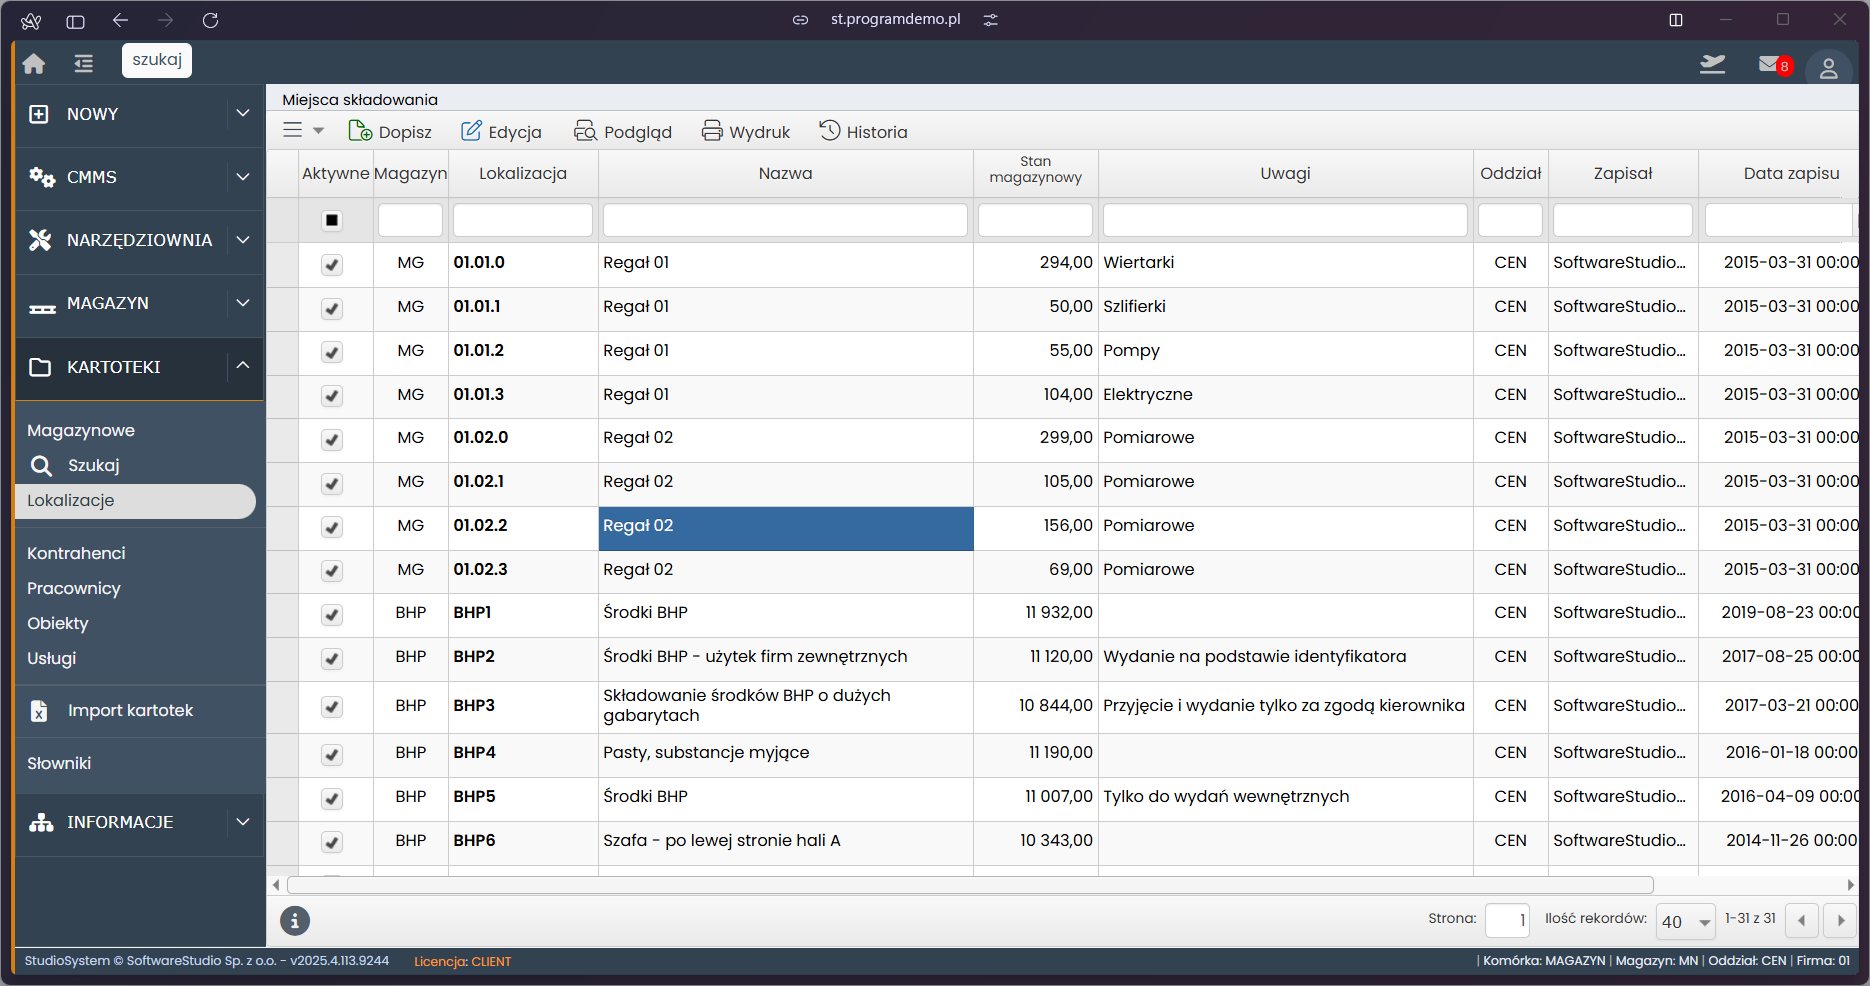
Task: Click the Wydruk print icon
Action: (712, 131)
